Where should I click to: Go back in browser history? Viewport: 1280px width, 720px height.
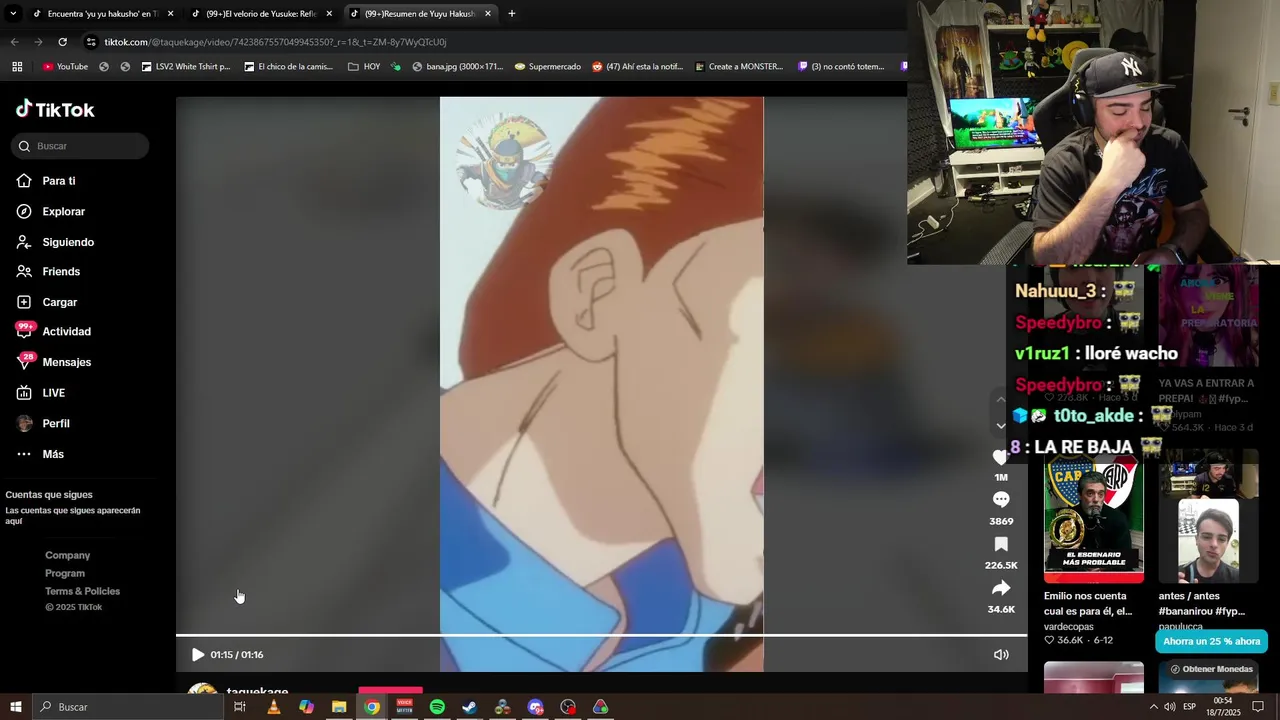pos(14,42)
